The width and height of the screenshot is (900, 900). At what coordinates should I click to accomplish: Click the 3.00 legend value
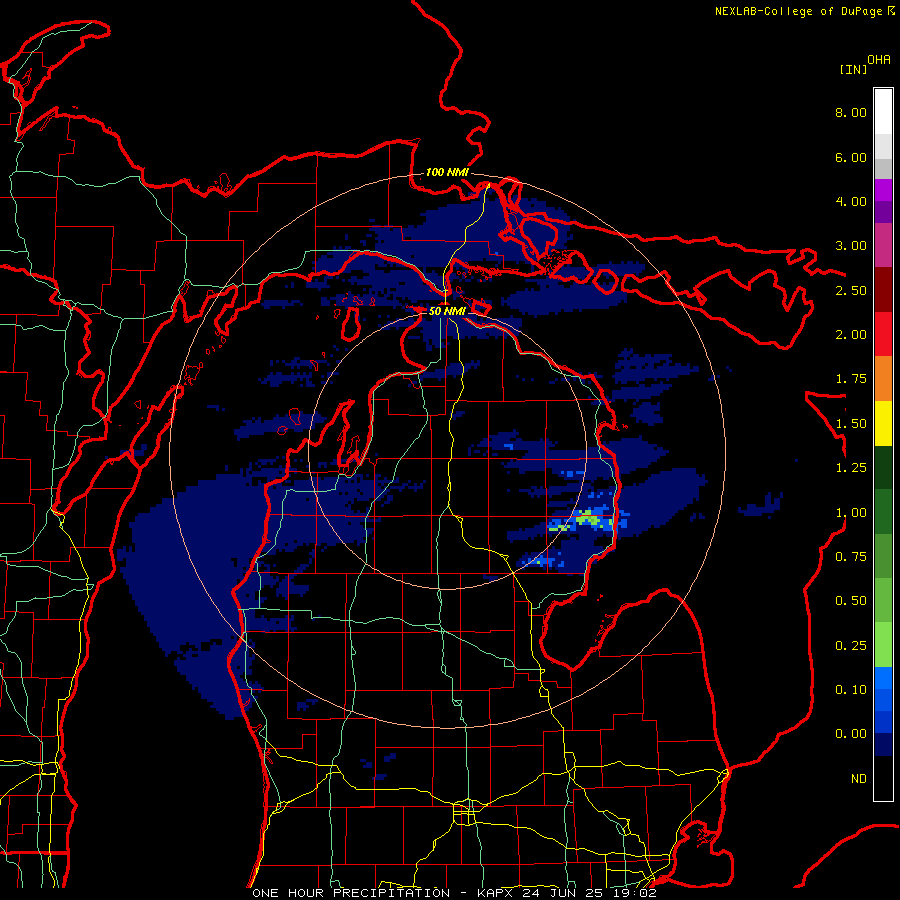click(x=851, y=246)
